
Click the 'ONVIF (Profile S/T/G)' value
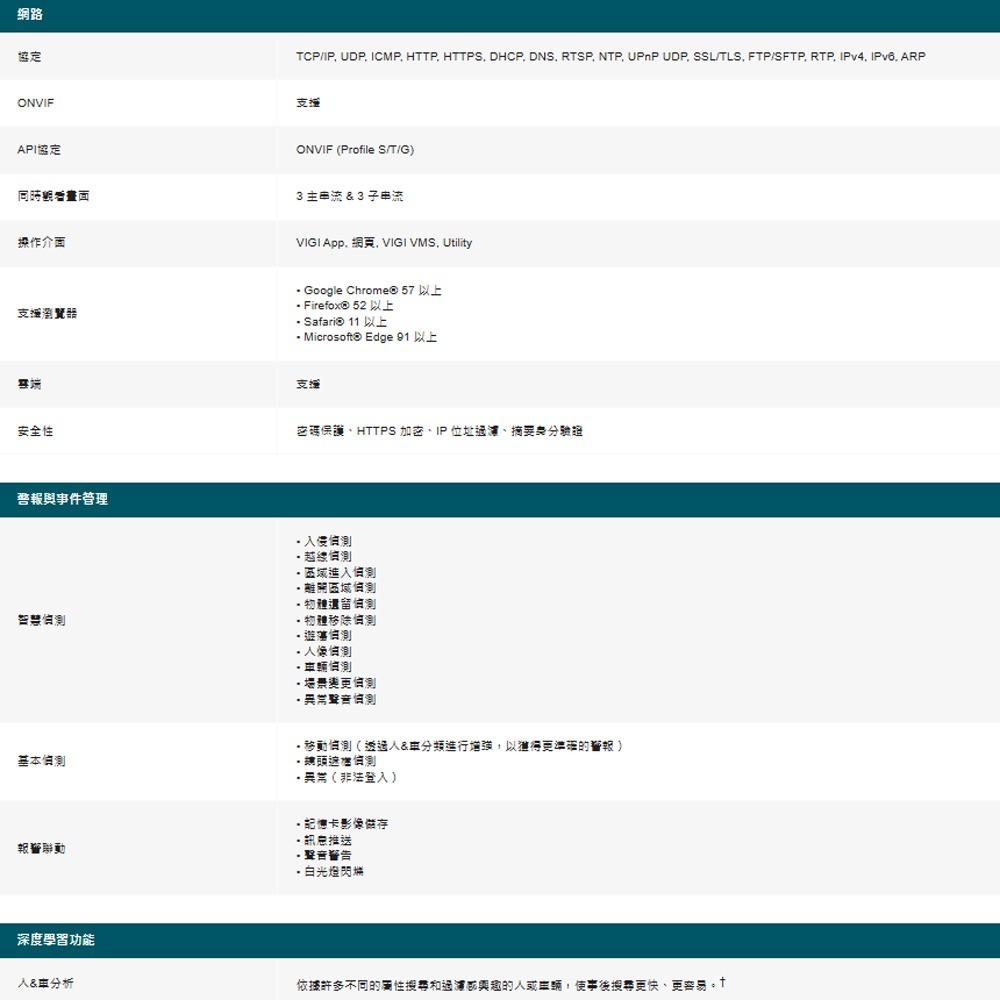[x=355, y=150]
